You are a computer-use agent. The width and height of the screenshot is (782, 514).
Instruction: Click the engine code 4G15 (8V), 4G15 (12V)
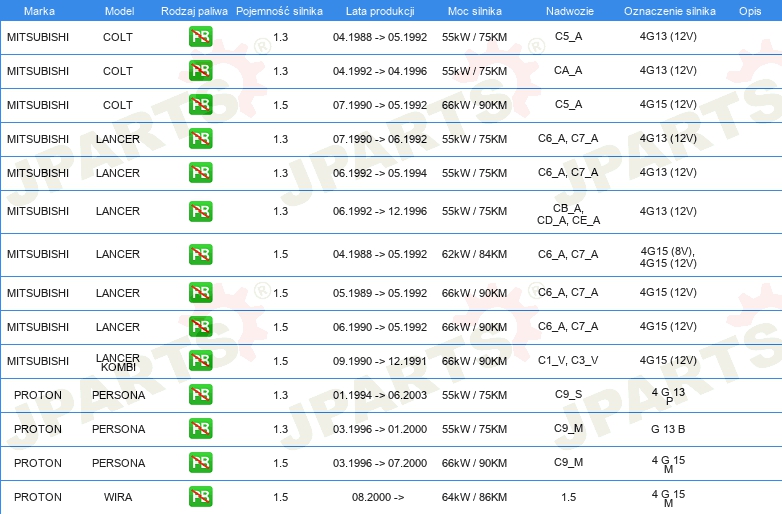(x=668, y=257)
